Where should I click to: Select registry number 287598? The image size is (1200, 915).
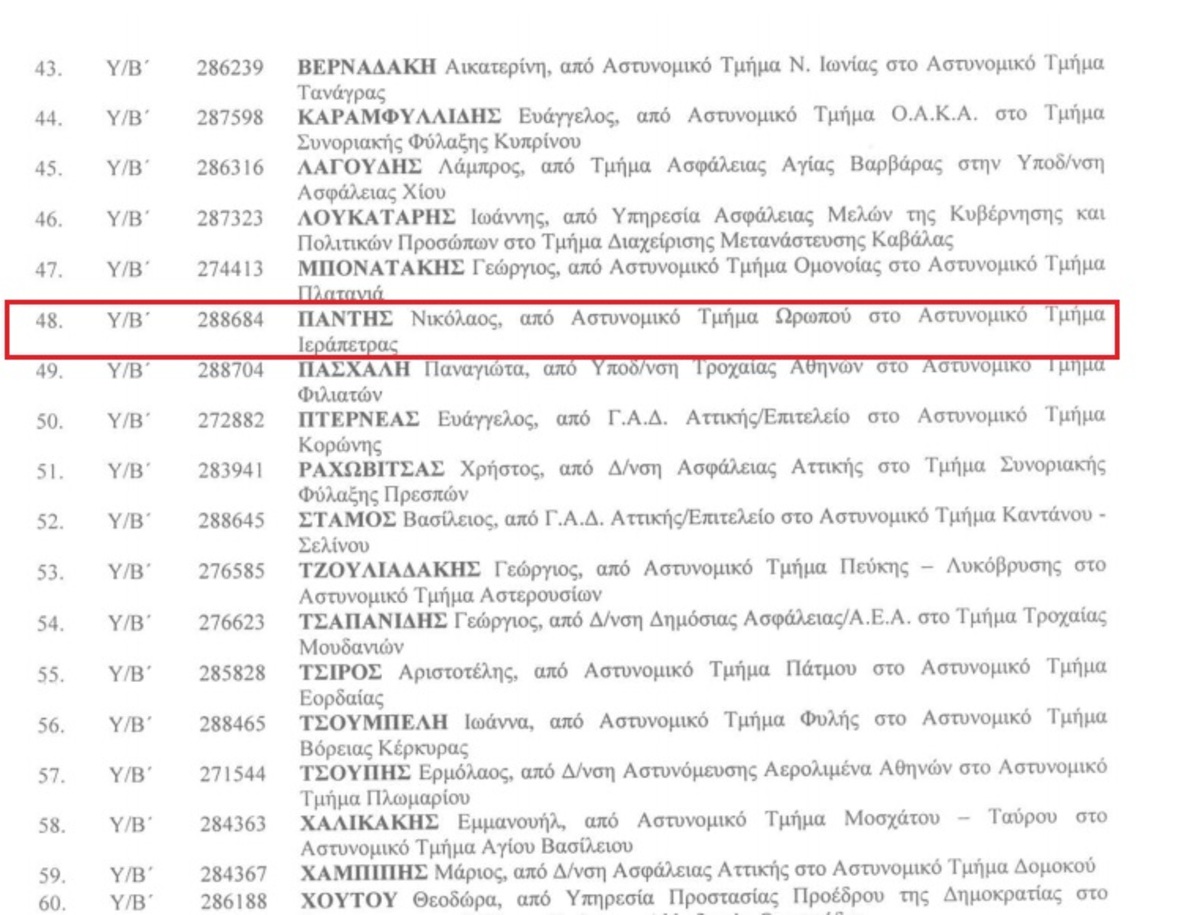coord(230,117)
